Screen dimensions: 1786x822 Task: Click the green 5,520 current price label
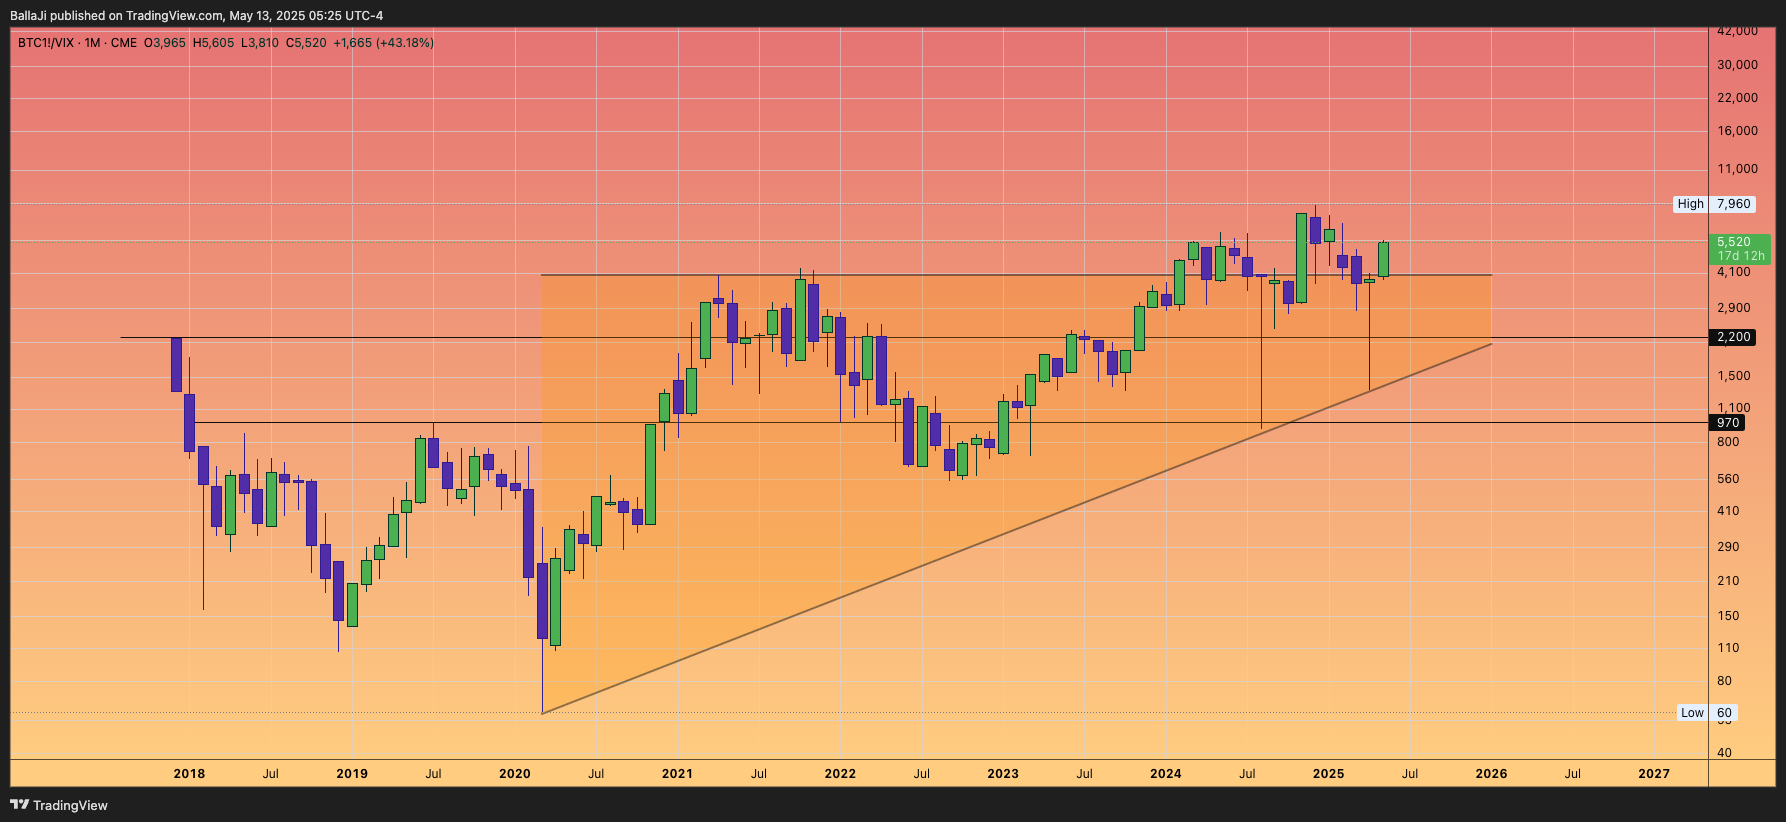coord(1734,242)
